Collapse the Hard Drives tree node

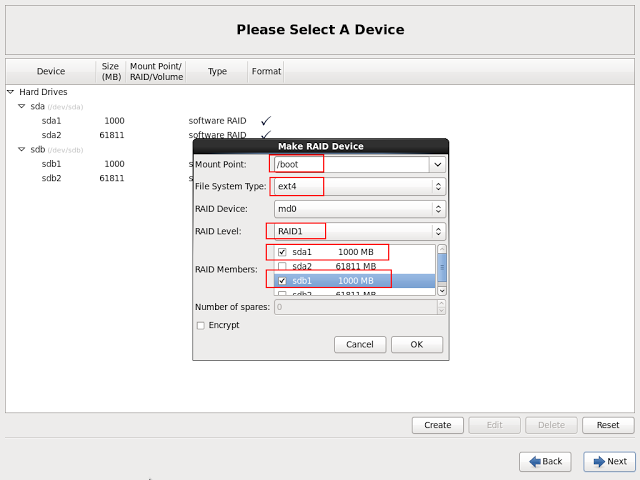(12, 92)
